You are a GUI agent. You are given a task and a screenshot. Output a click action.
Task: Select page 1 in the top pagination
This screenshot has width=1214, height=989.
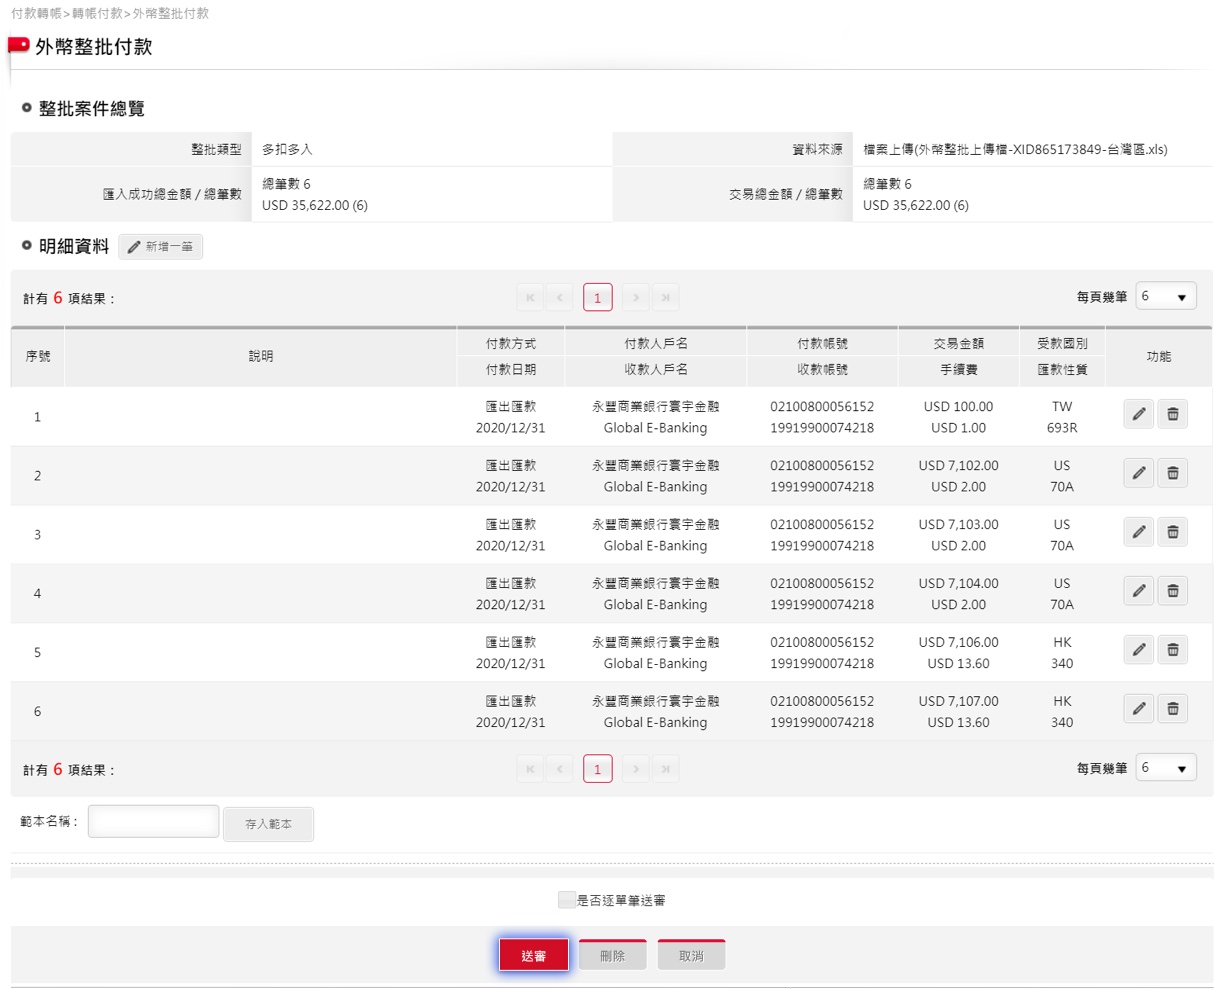click(x=598, y=298)
